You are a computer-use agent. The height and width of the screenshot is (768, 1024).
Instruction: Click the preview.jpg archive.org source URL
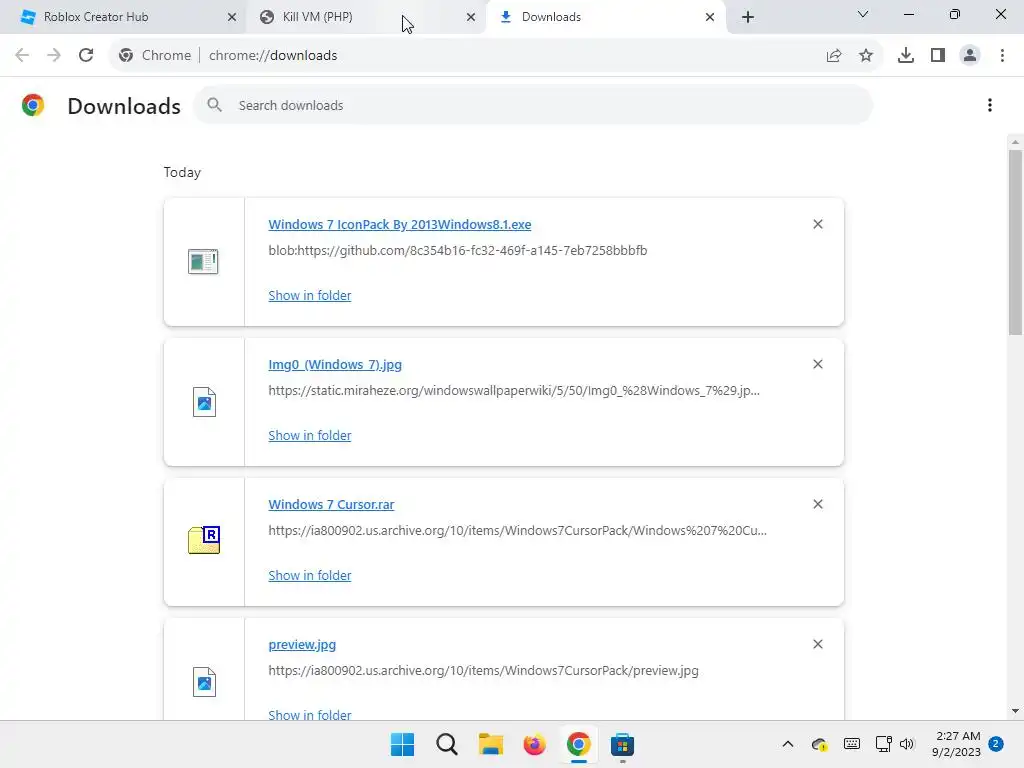[x=483, y=670]
